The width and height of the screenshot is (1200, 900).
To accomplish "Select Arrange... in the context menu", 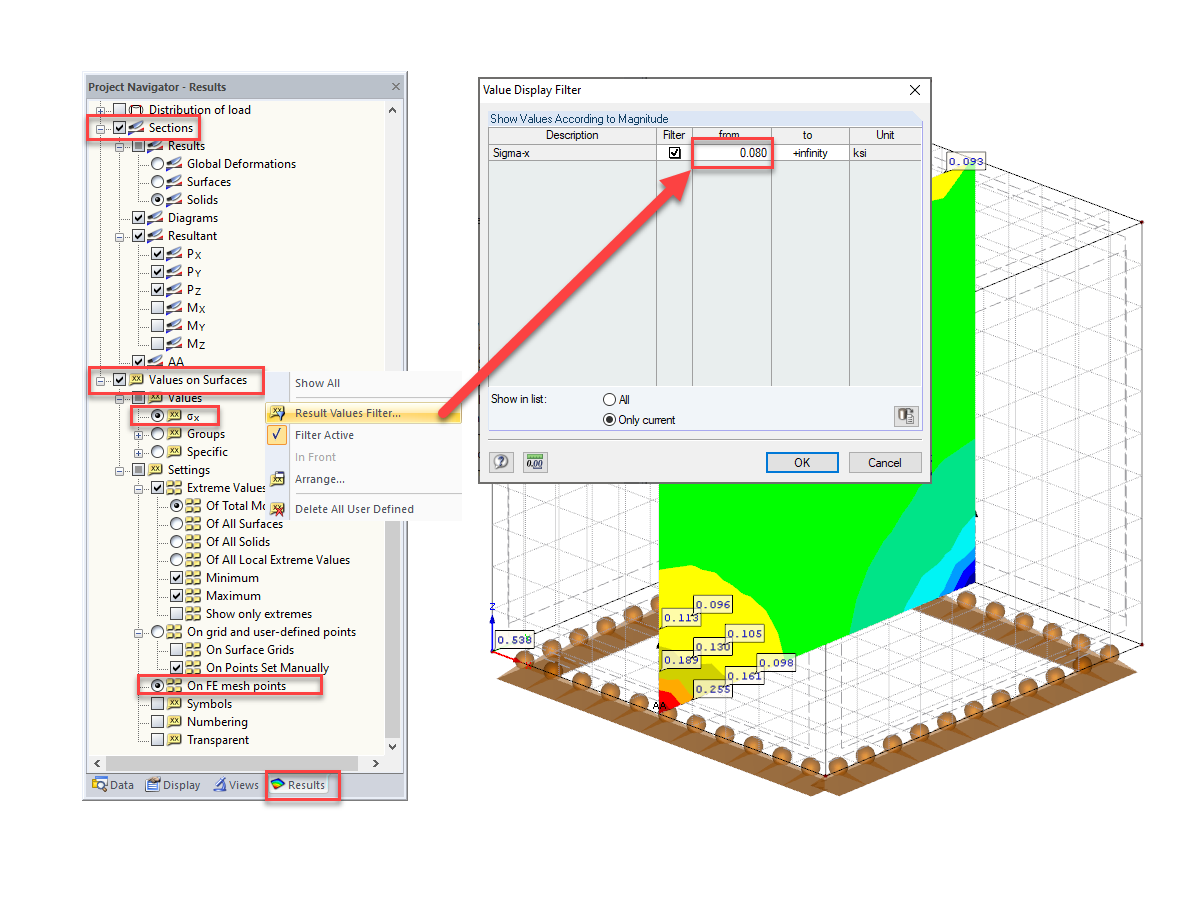I will (320, 479).
